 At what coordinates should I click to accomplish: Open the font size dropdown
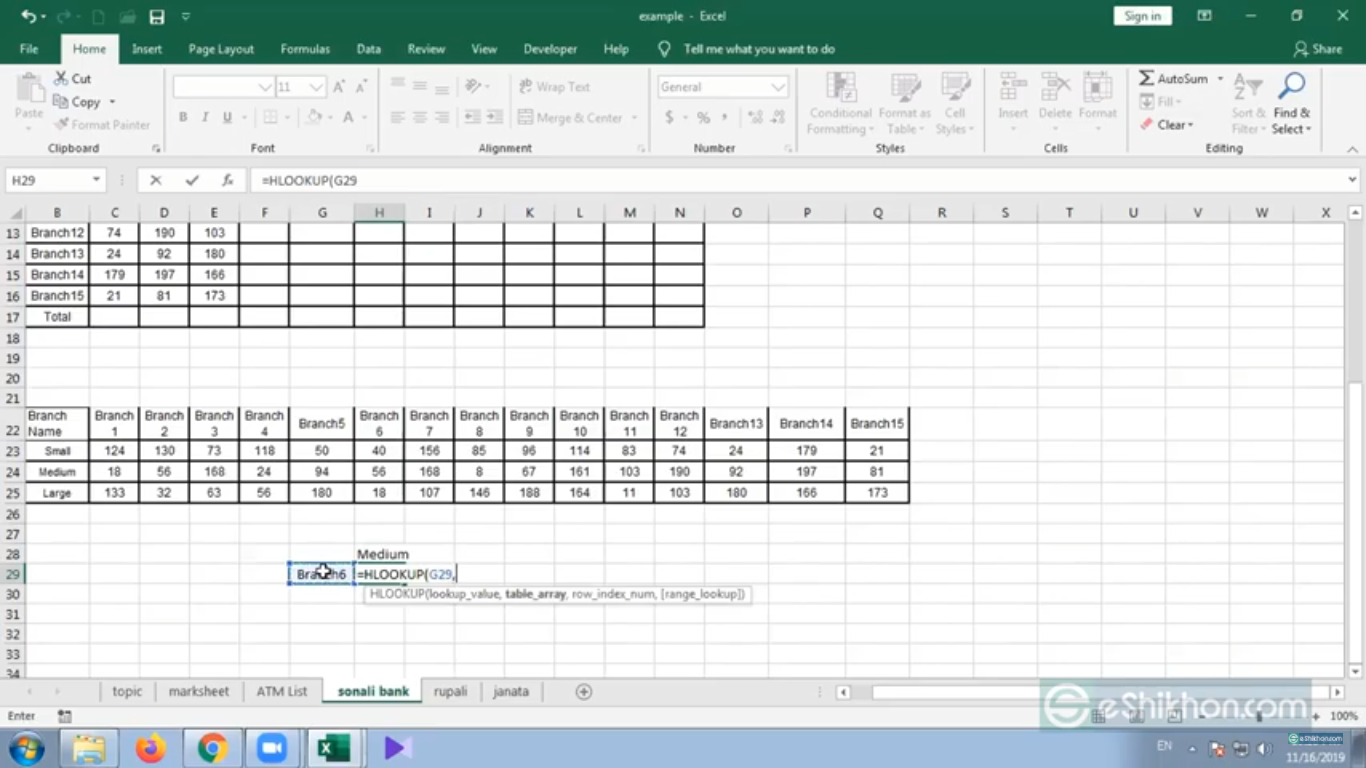317,87
